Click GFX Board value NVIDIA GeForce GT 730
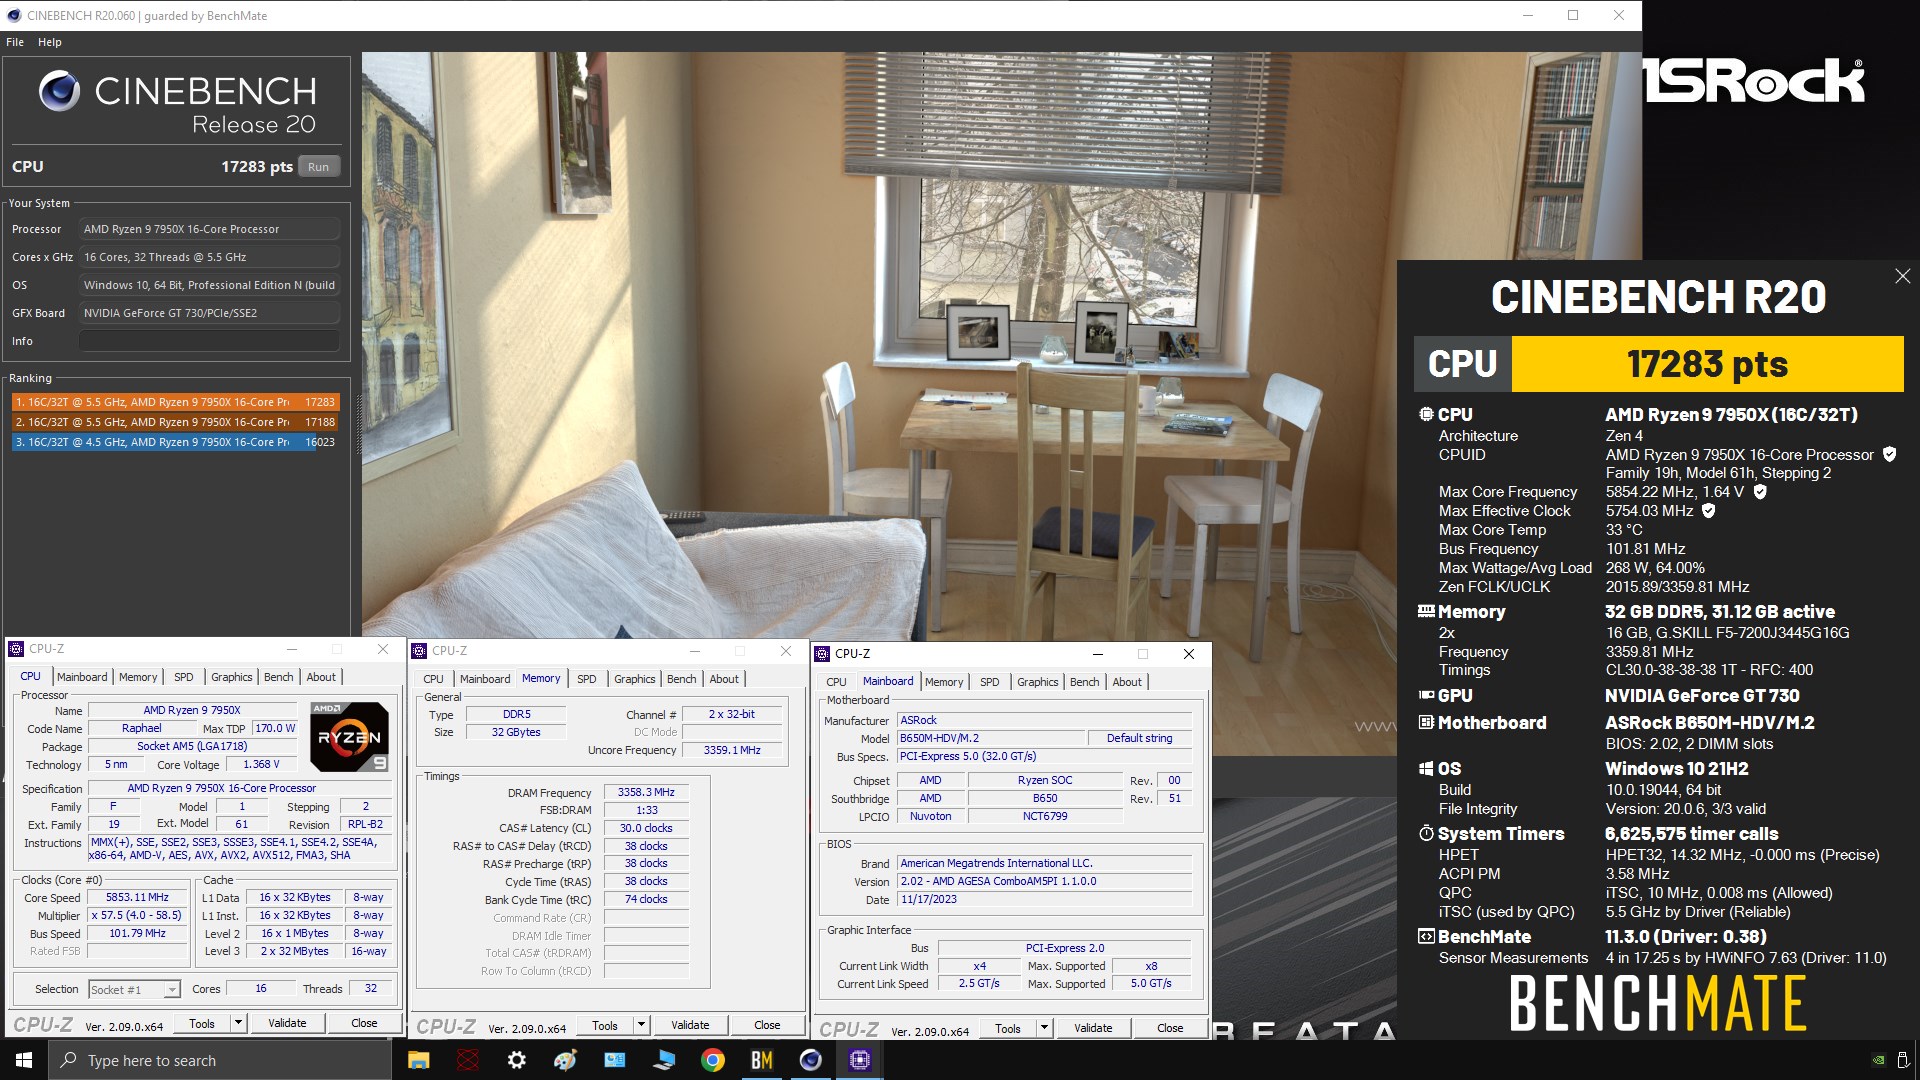This screenshot has height=1080, width=1920. 209,313
